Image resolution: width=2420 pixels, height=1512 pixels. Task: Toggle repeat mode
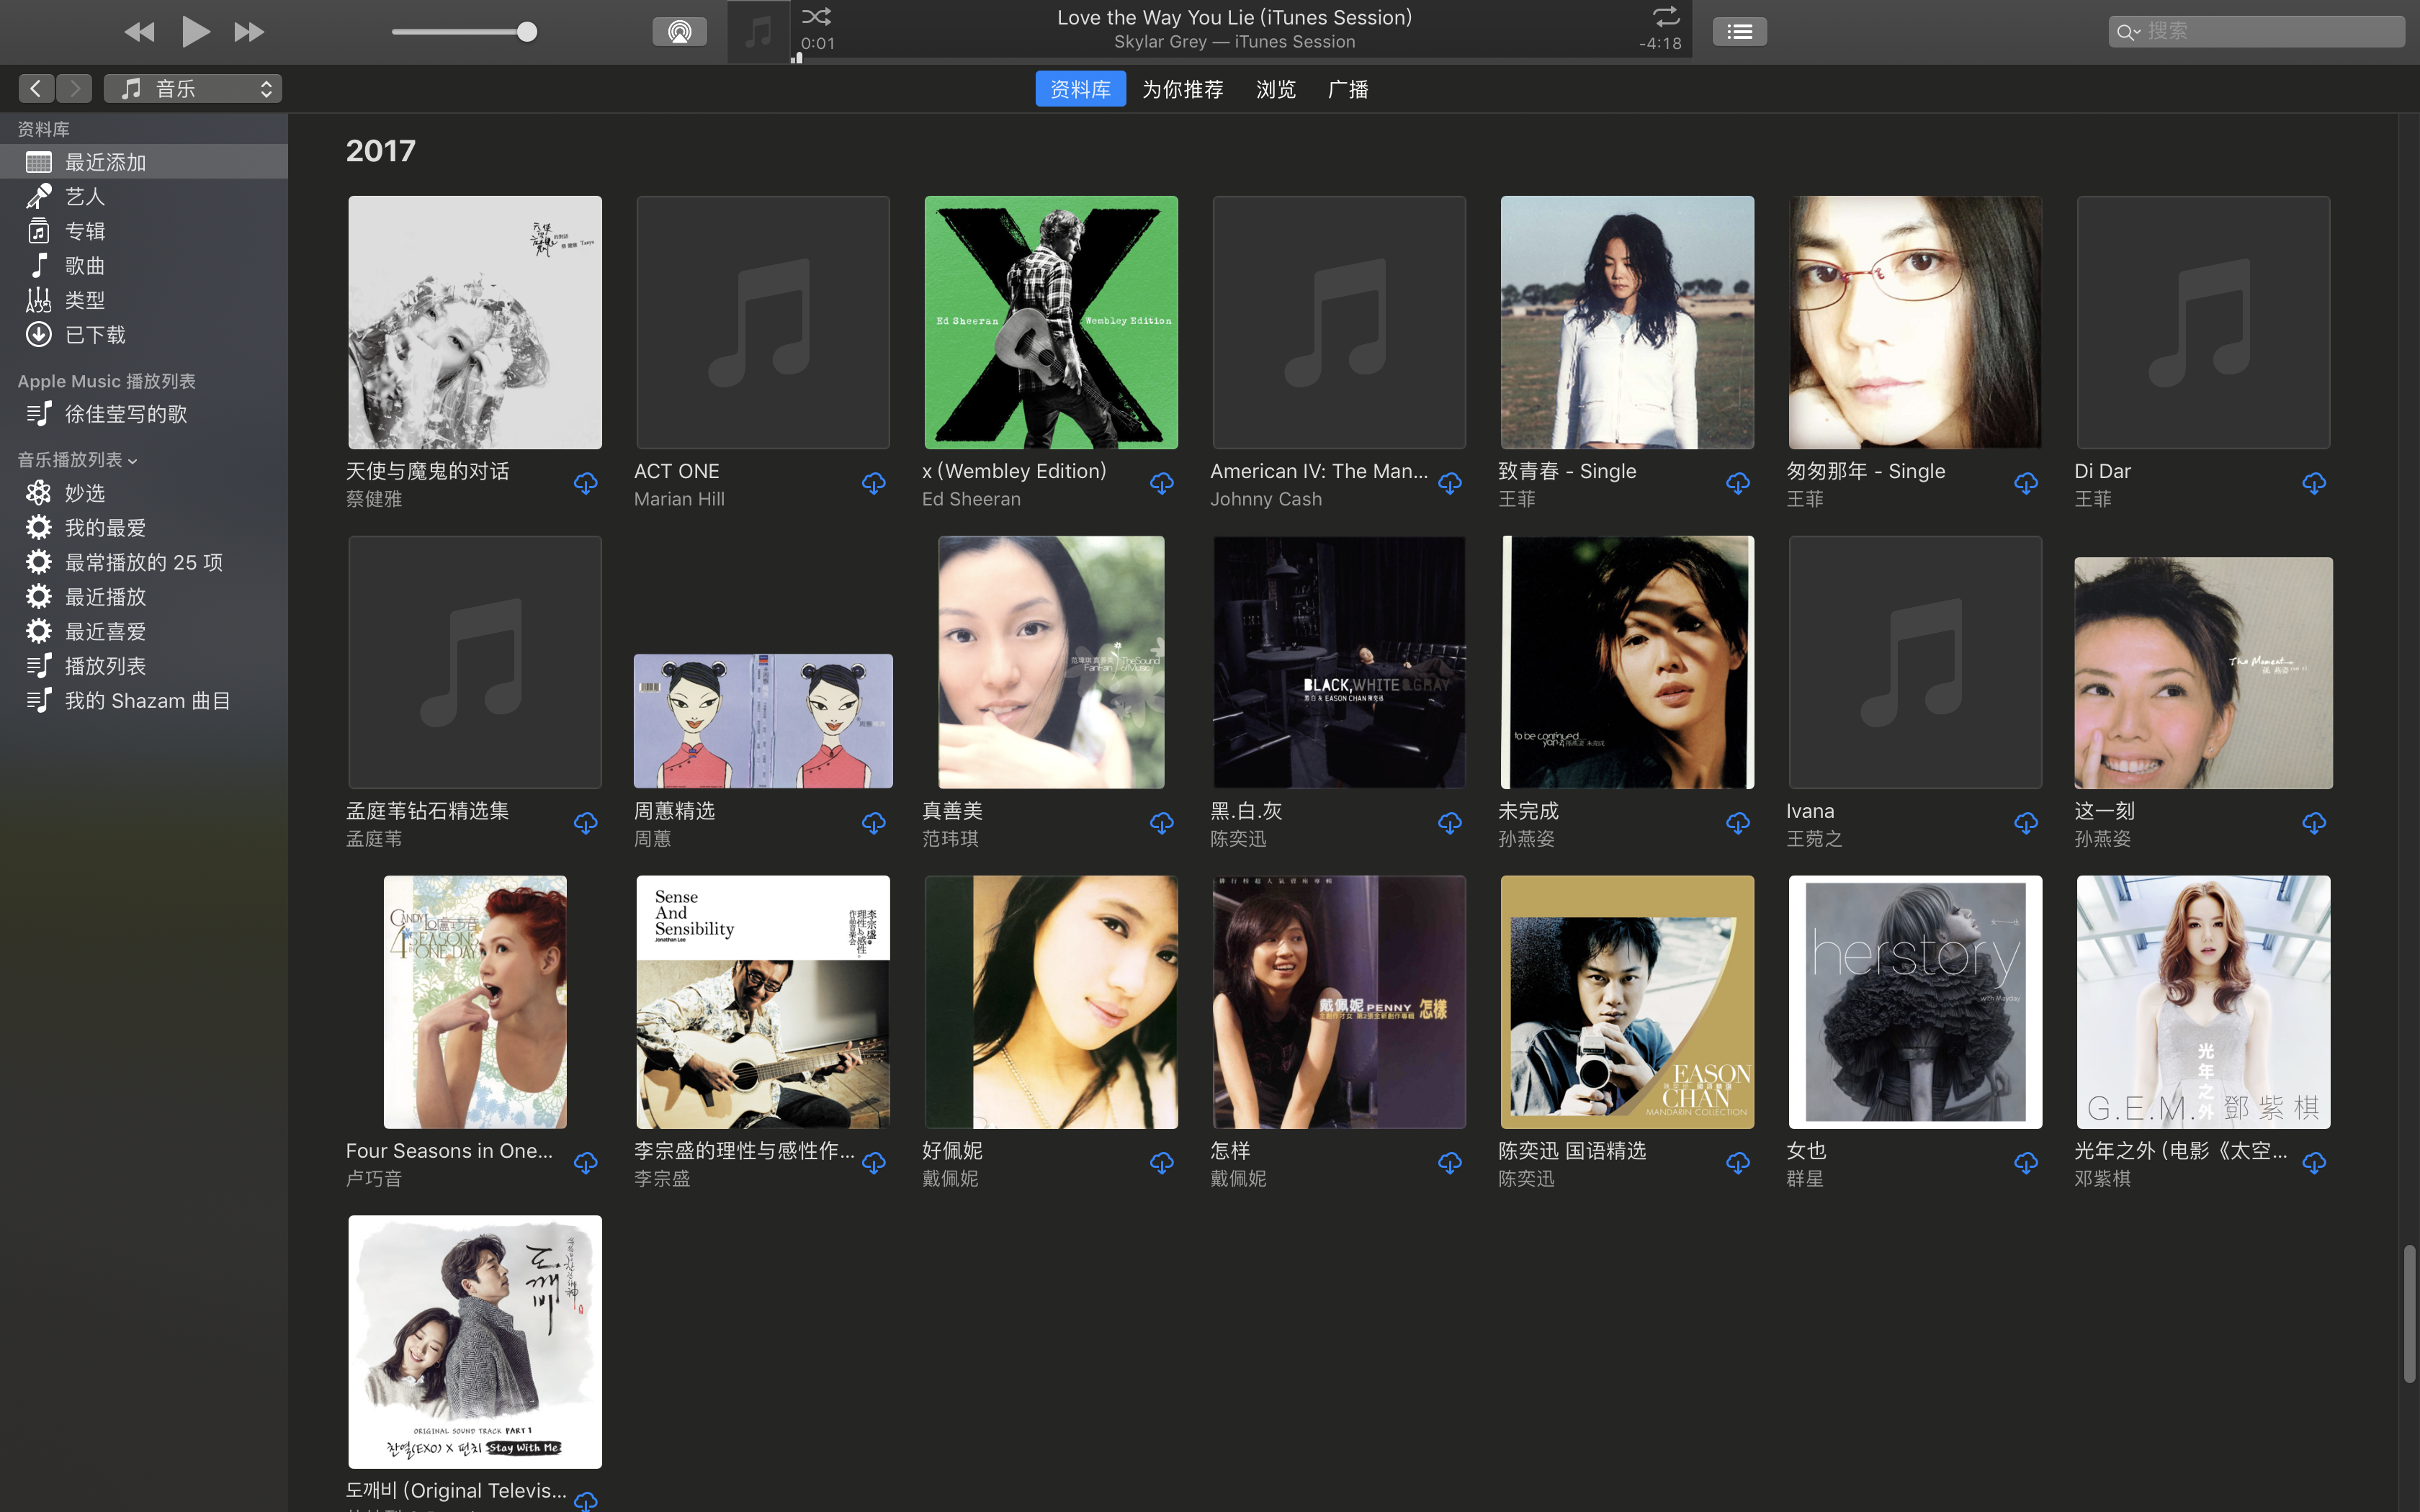(x=1665, y=16)
